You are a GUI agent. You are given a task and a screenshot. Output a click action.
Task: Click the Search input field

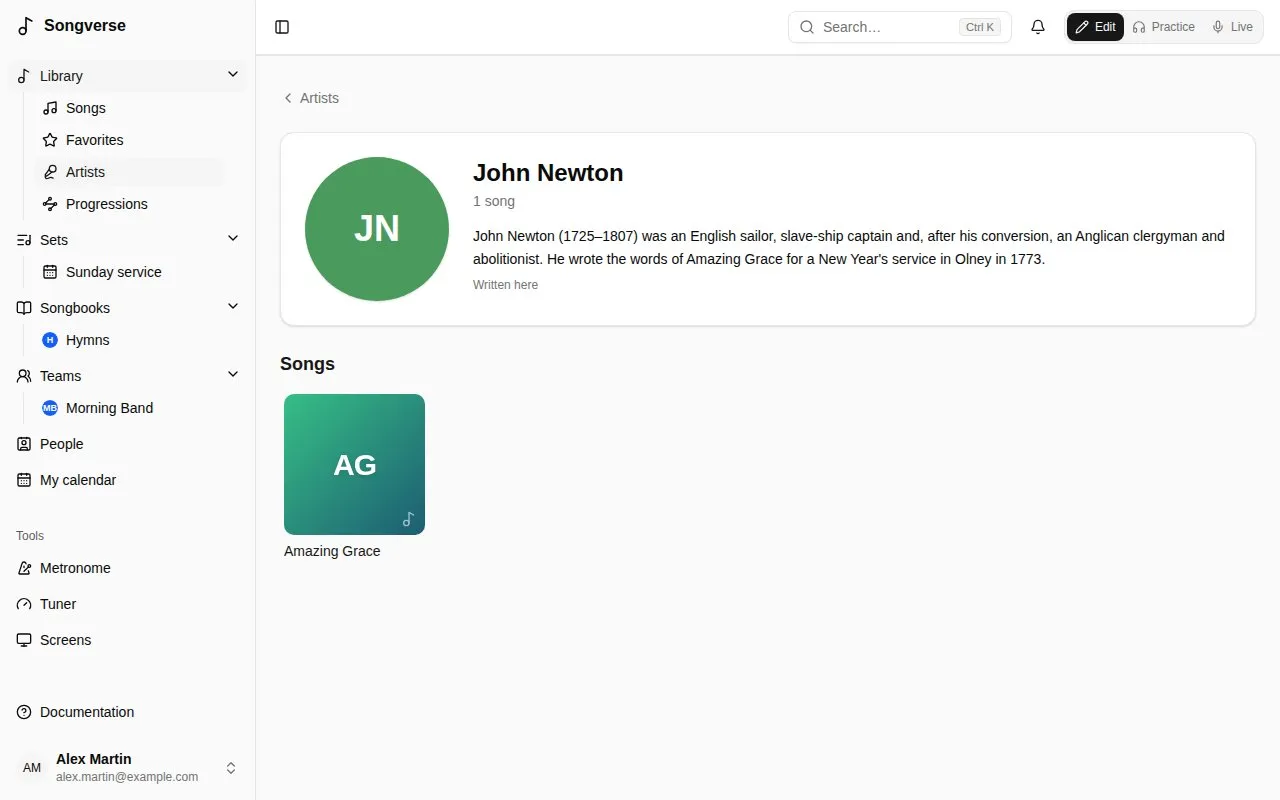tap(899, 27)
